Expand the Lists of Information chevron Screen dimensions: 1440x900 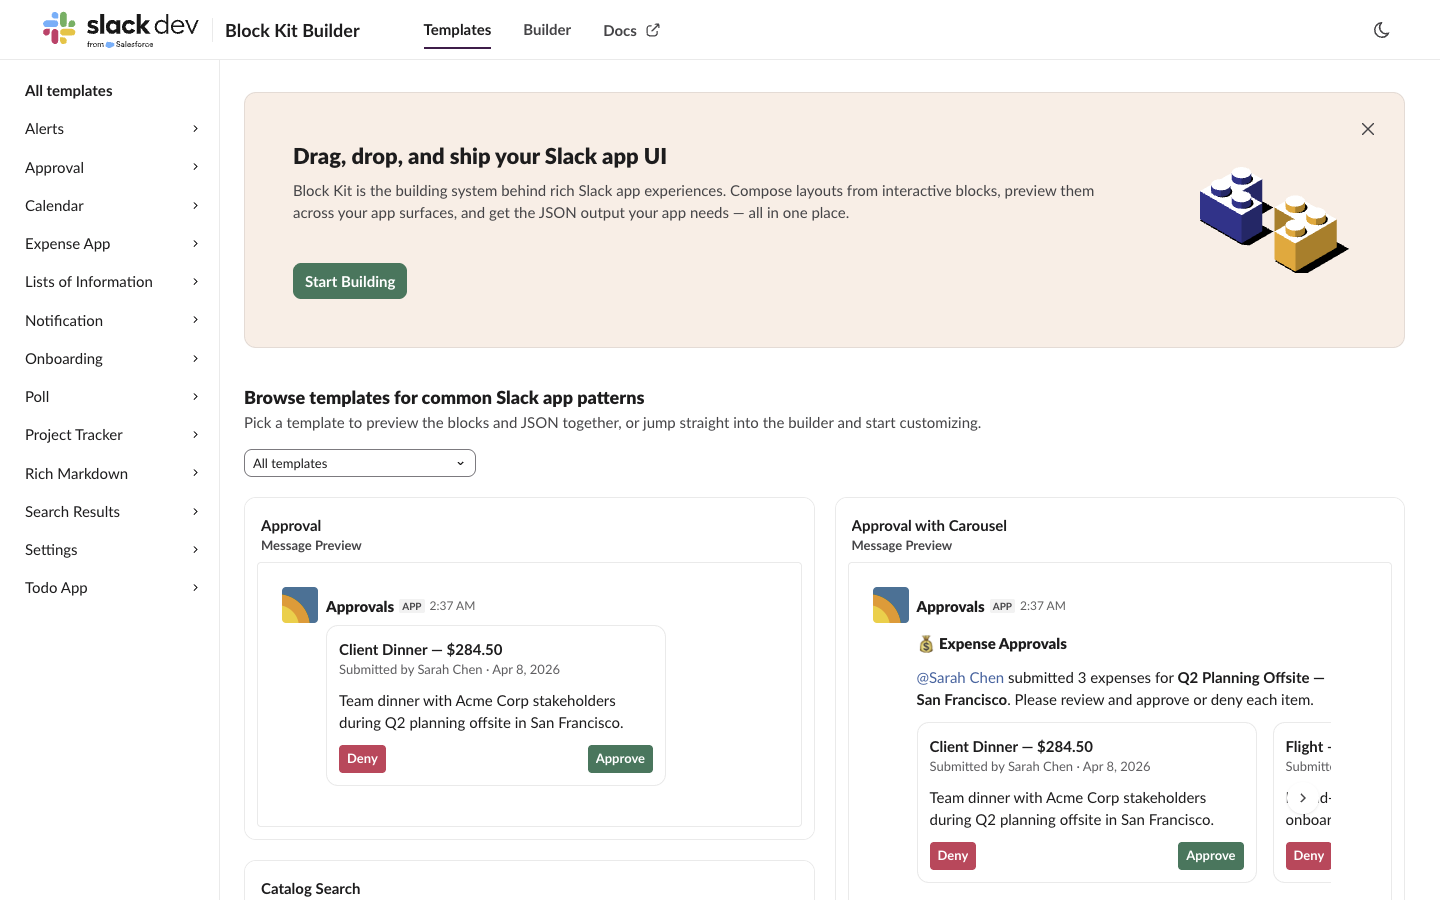[x=196, y=282]
